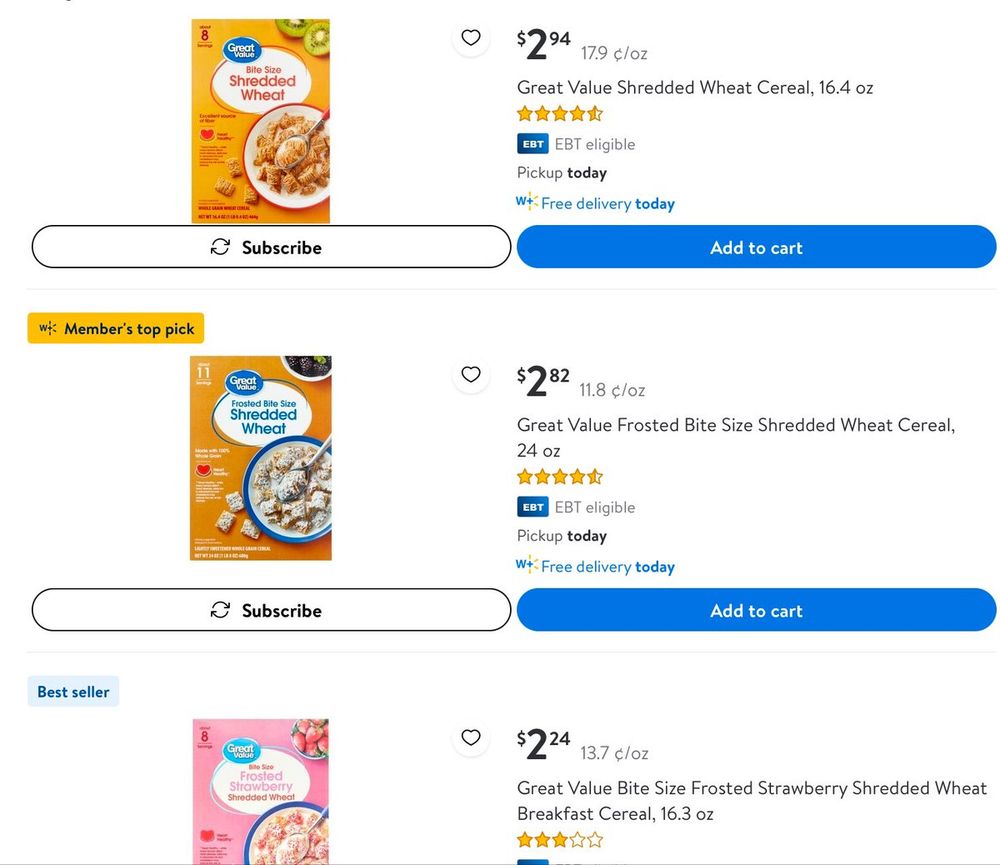Open Frosted Bite Size Shredded Wheat Cereal 24 oz title
The image size is (1000, 865).
736,438
